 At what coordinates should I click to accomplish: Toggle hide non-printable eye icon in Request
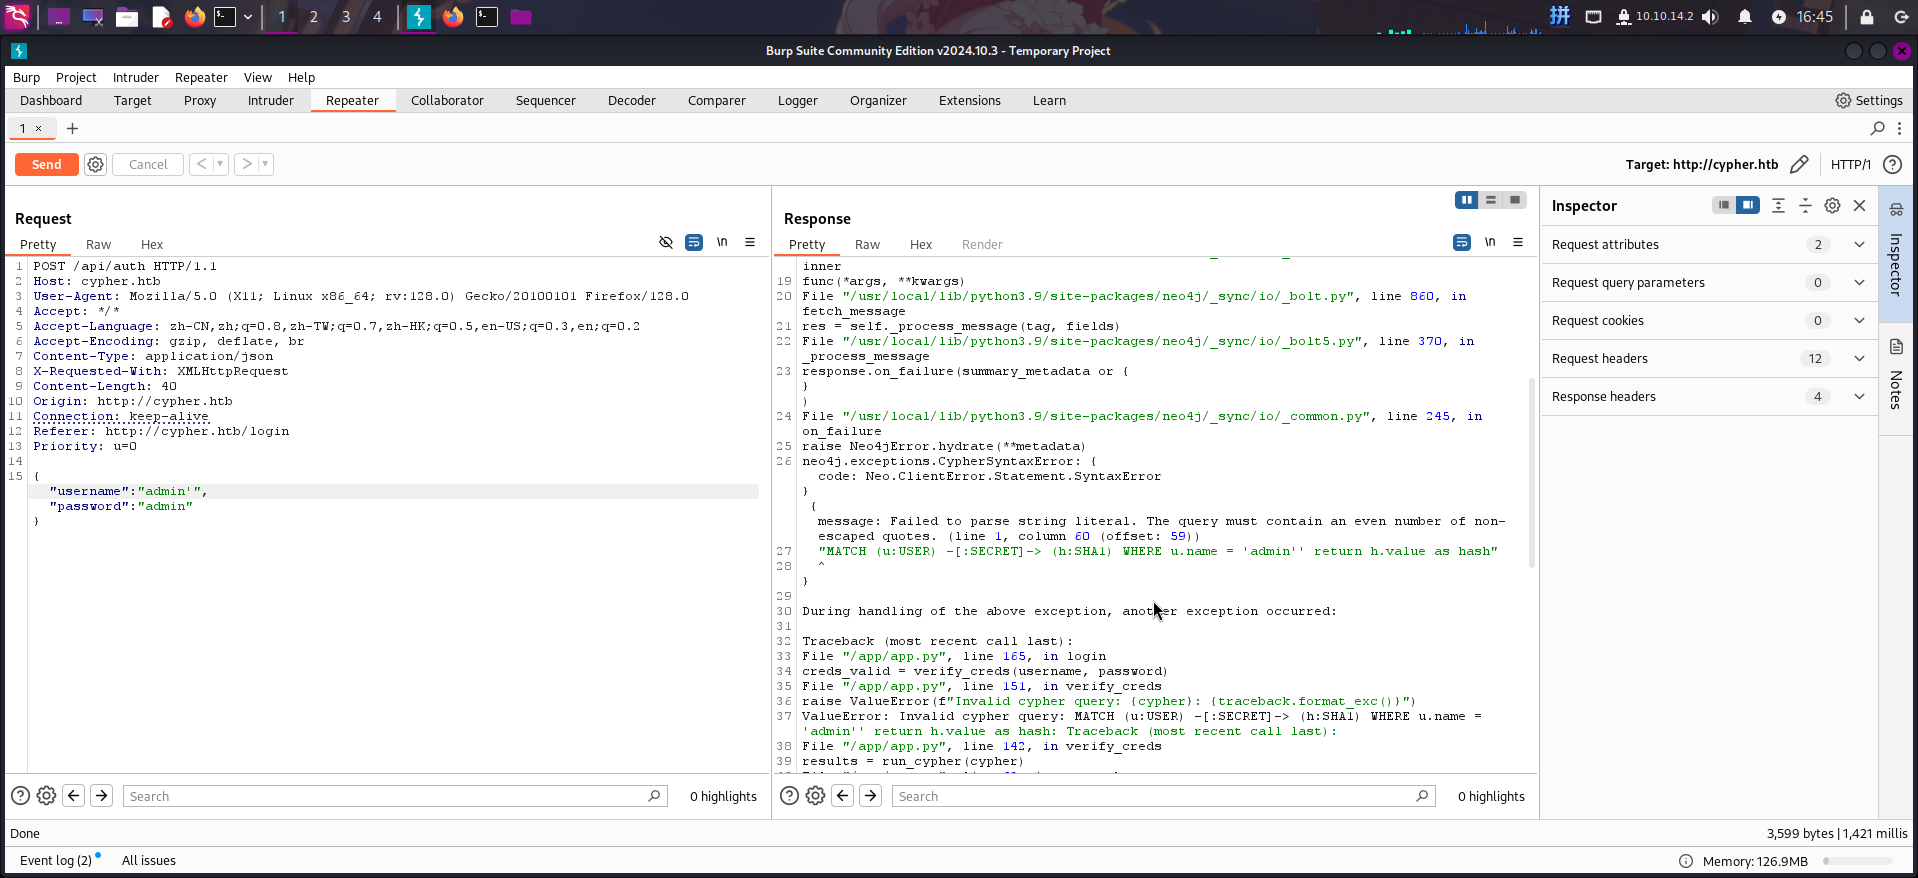coord(666,242)
